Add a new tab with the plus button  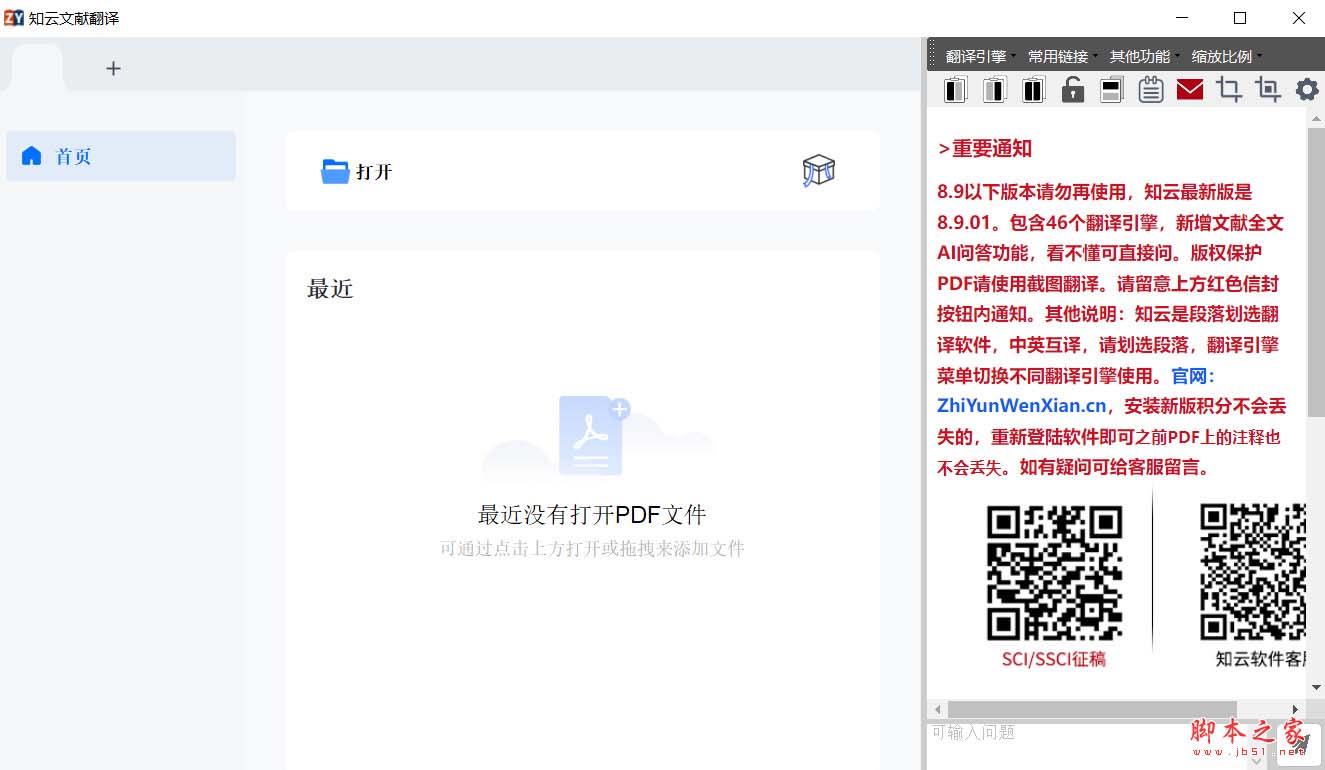click(113, 68)
